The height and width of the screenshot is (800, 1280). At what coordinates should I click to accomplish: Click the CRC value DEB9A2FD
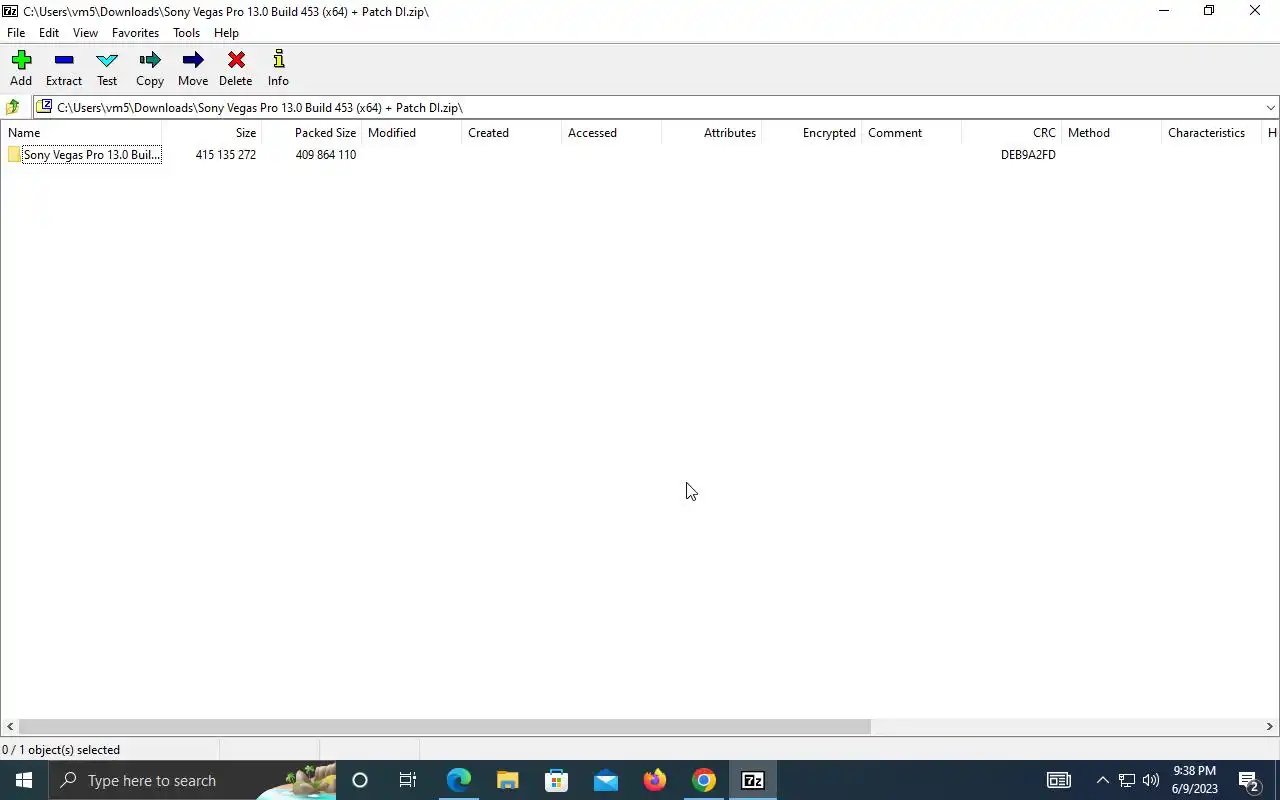click(1028, 155)
